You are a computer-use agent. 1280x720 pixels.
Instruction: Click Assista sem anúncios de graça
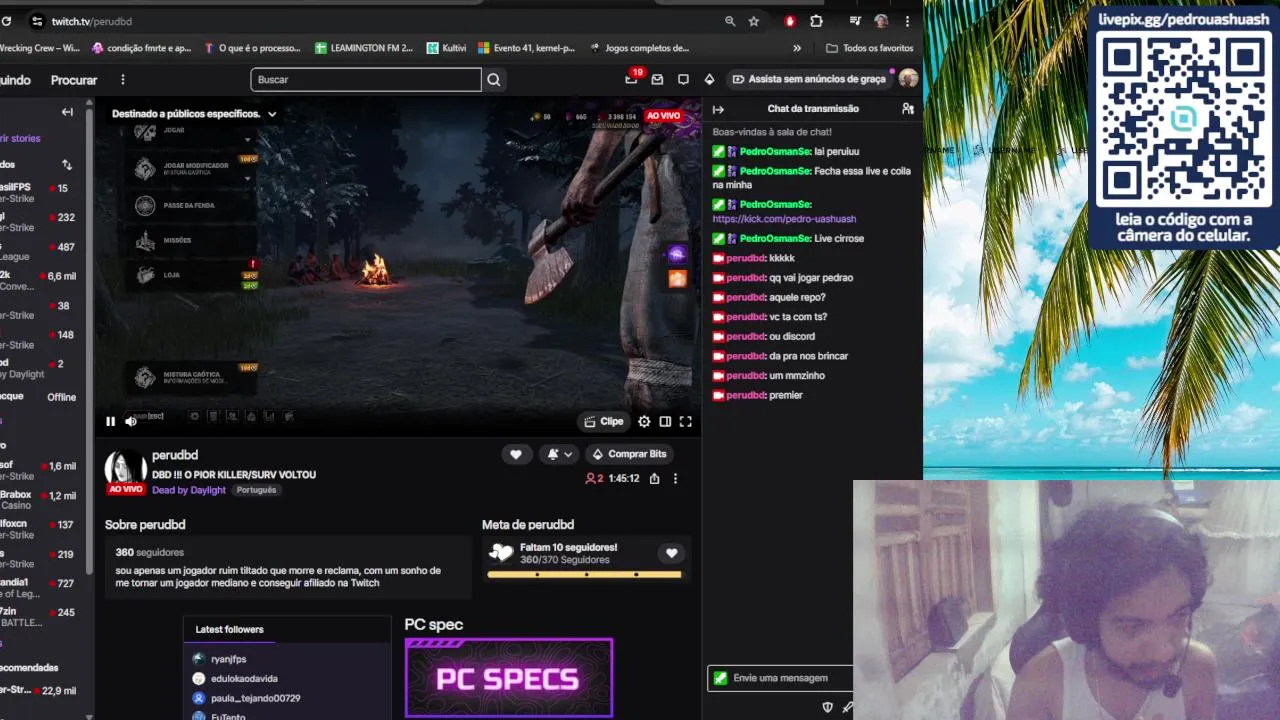click(x=809, y=79)
